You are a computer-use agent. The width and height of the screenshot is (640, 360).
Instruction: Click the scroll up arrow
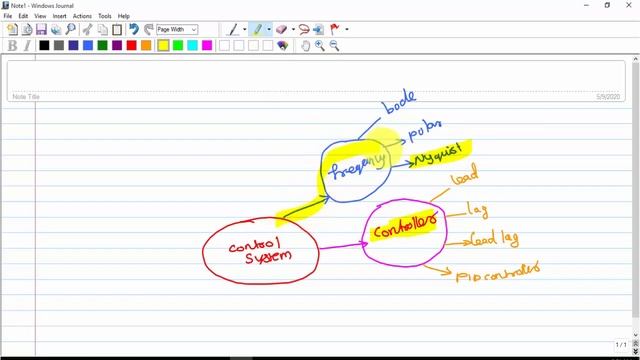coord(636,59)
